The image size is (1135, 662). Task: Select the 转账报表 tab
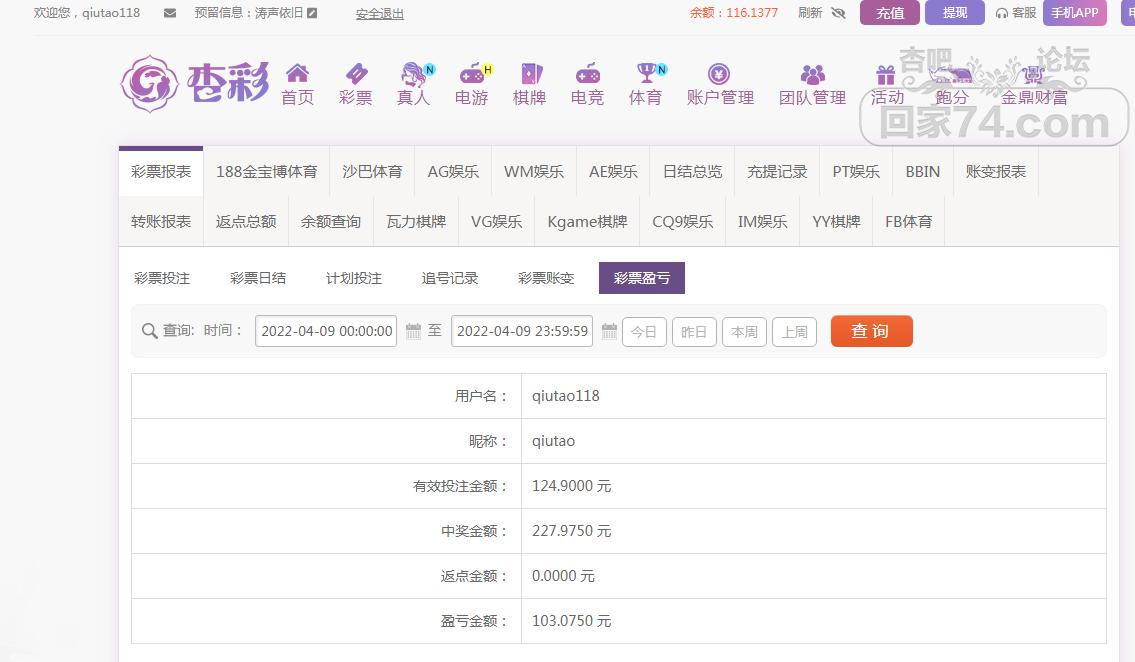(161, 221)
